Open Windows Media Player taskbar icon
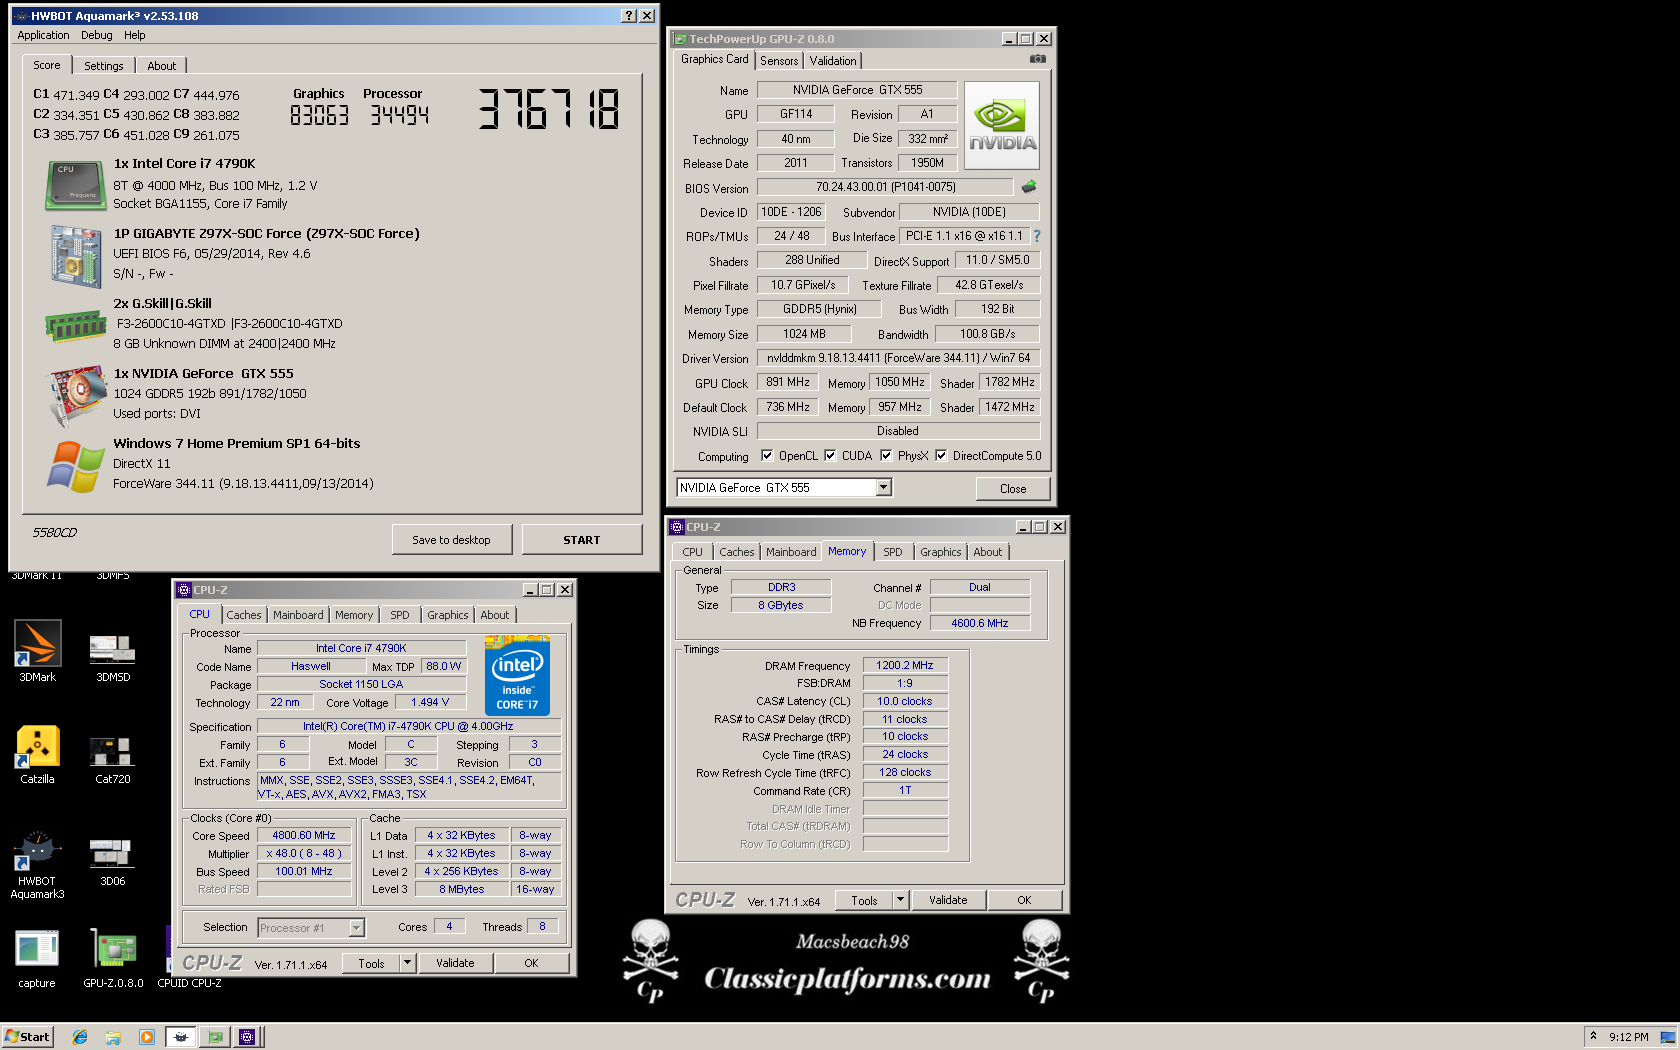Screen dimensions: 1680x1050 coord(147,1037)
